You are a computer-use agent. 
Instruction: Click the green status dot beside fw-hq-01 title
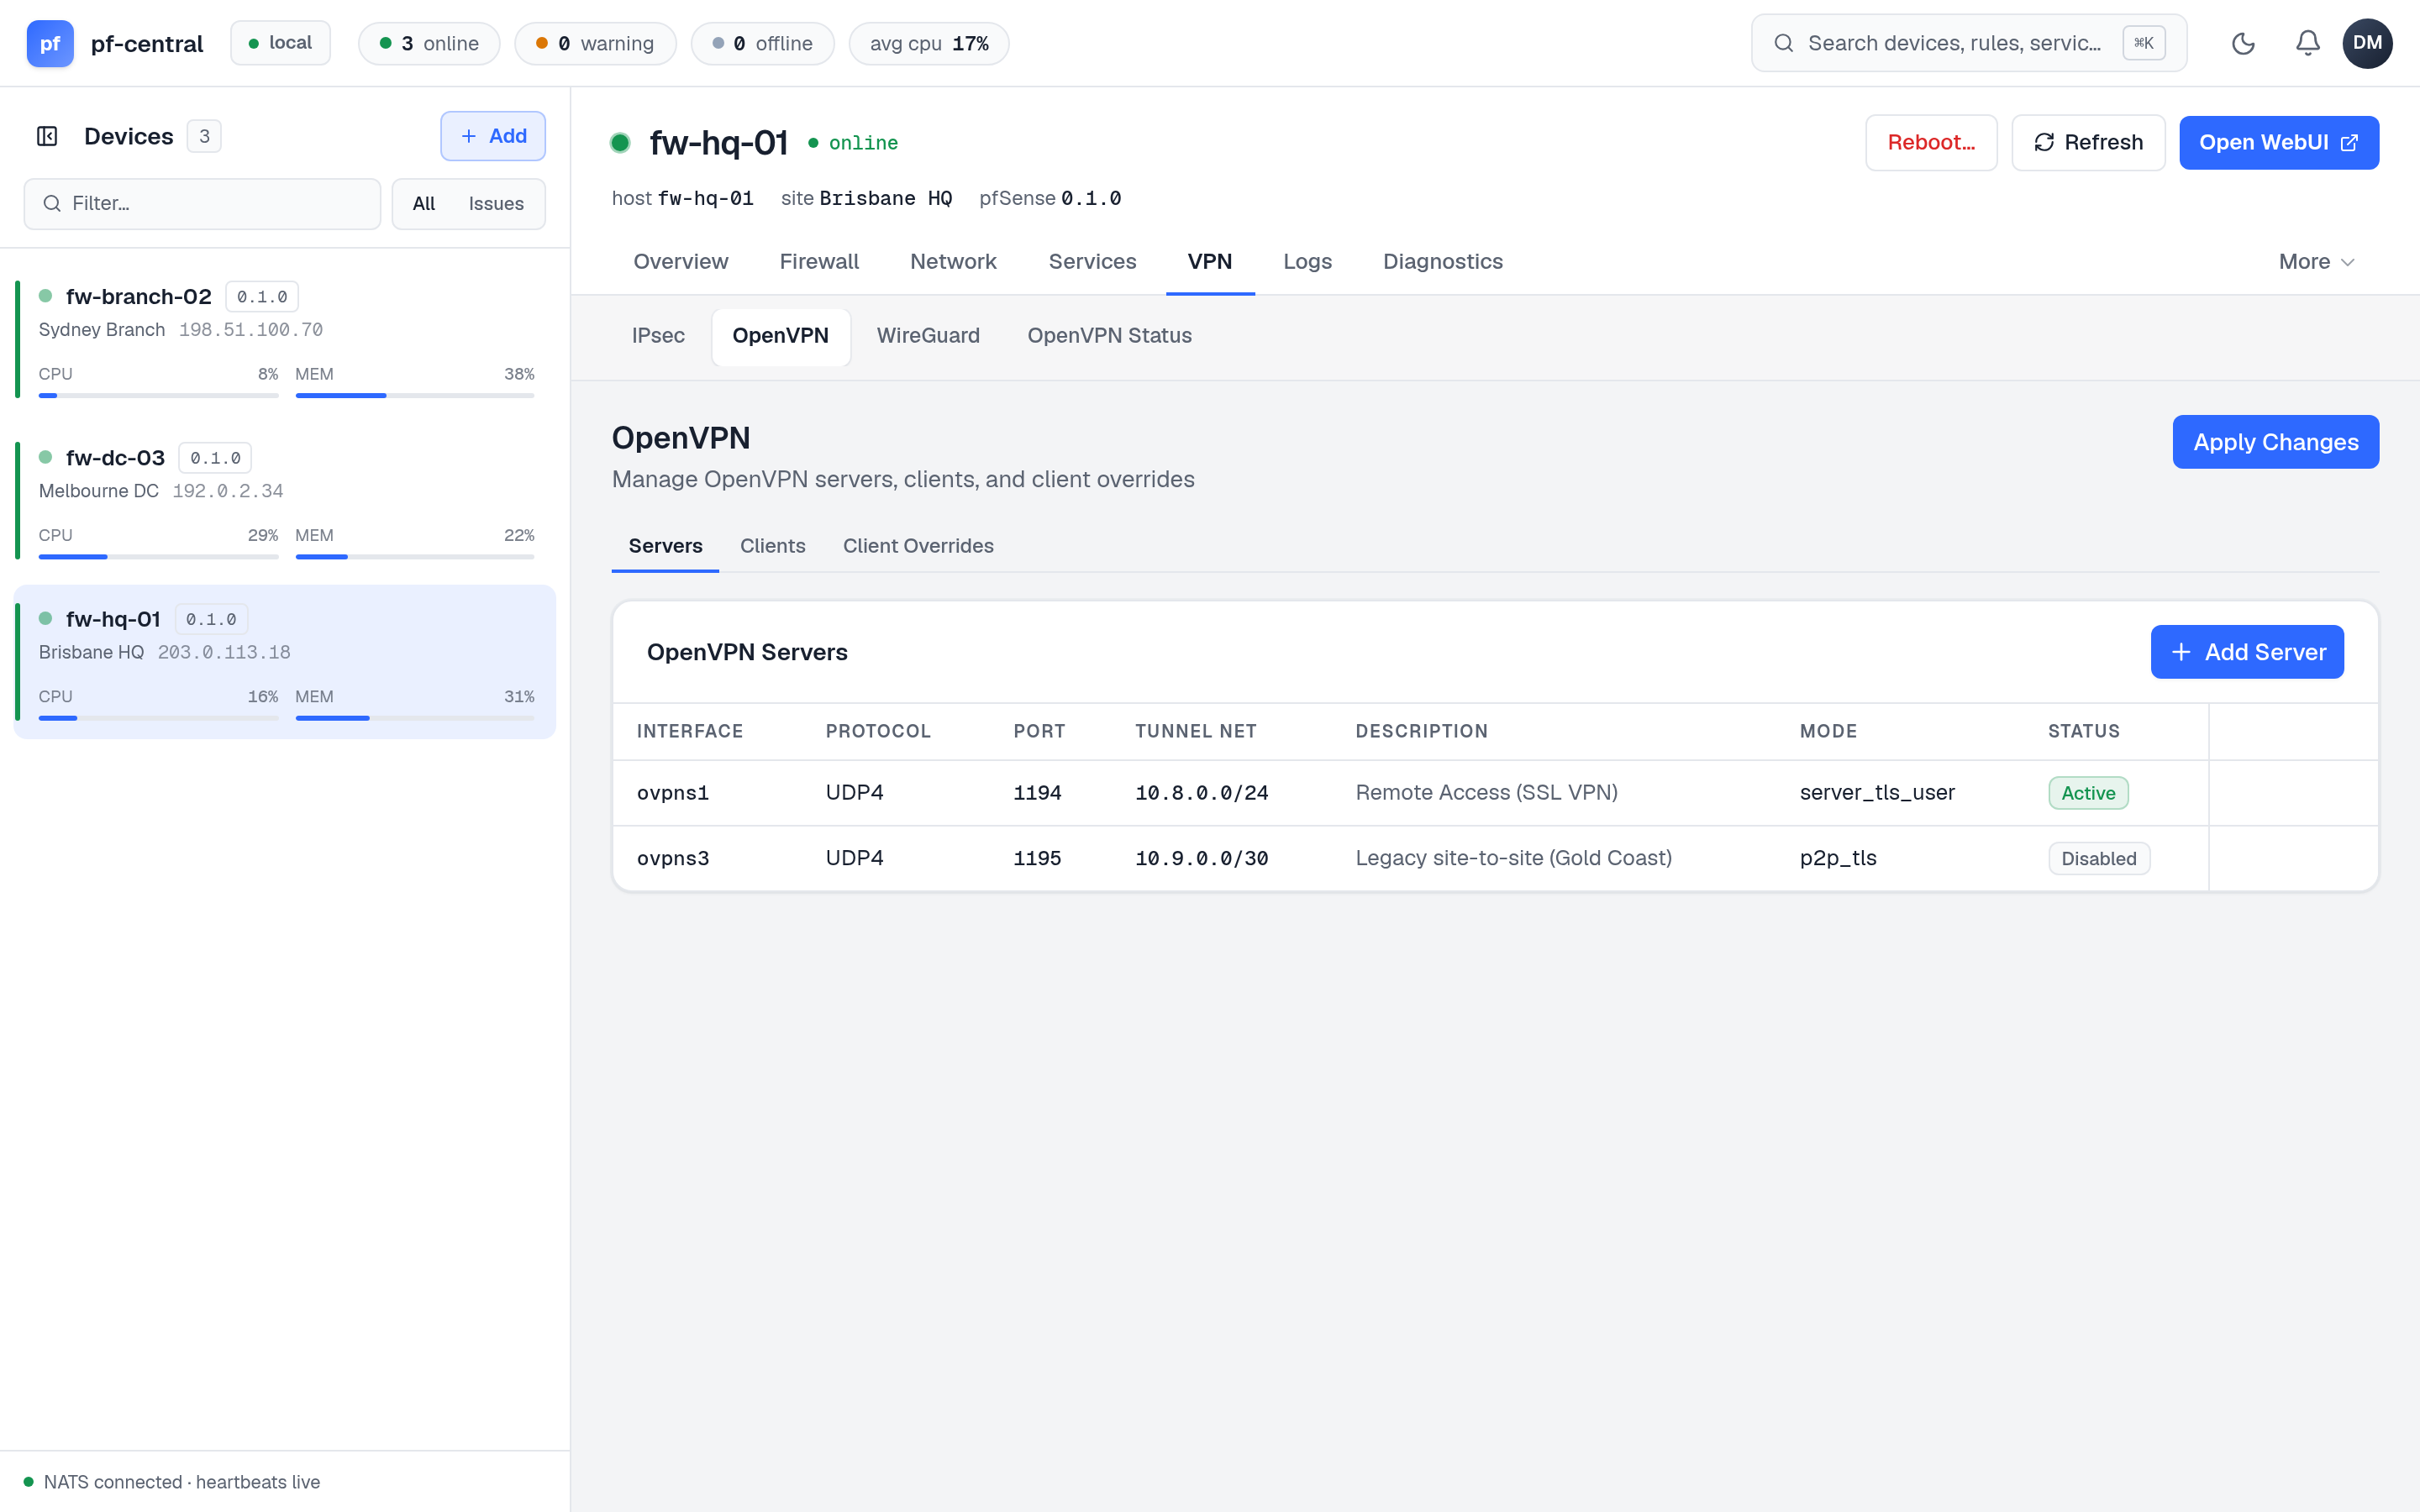620,143
